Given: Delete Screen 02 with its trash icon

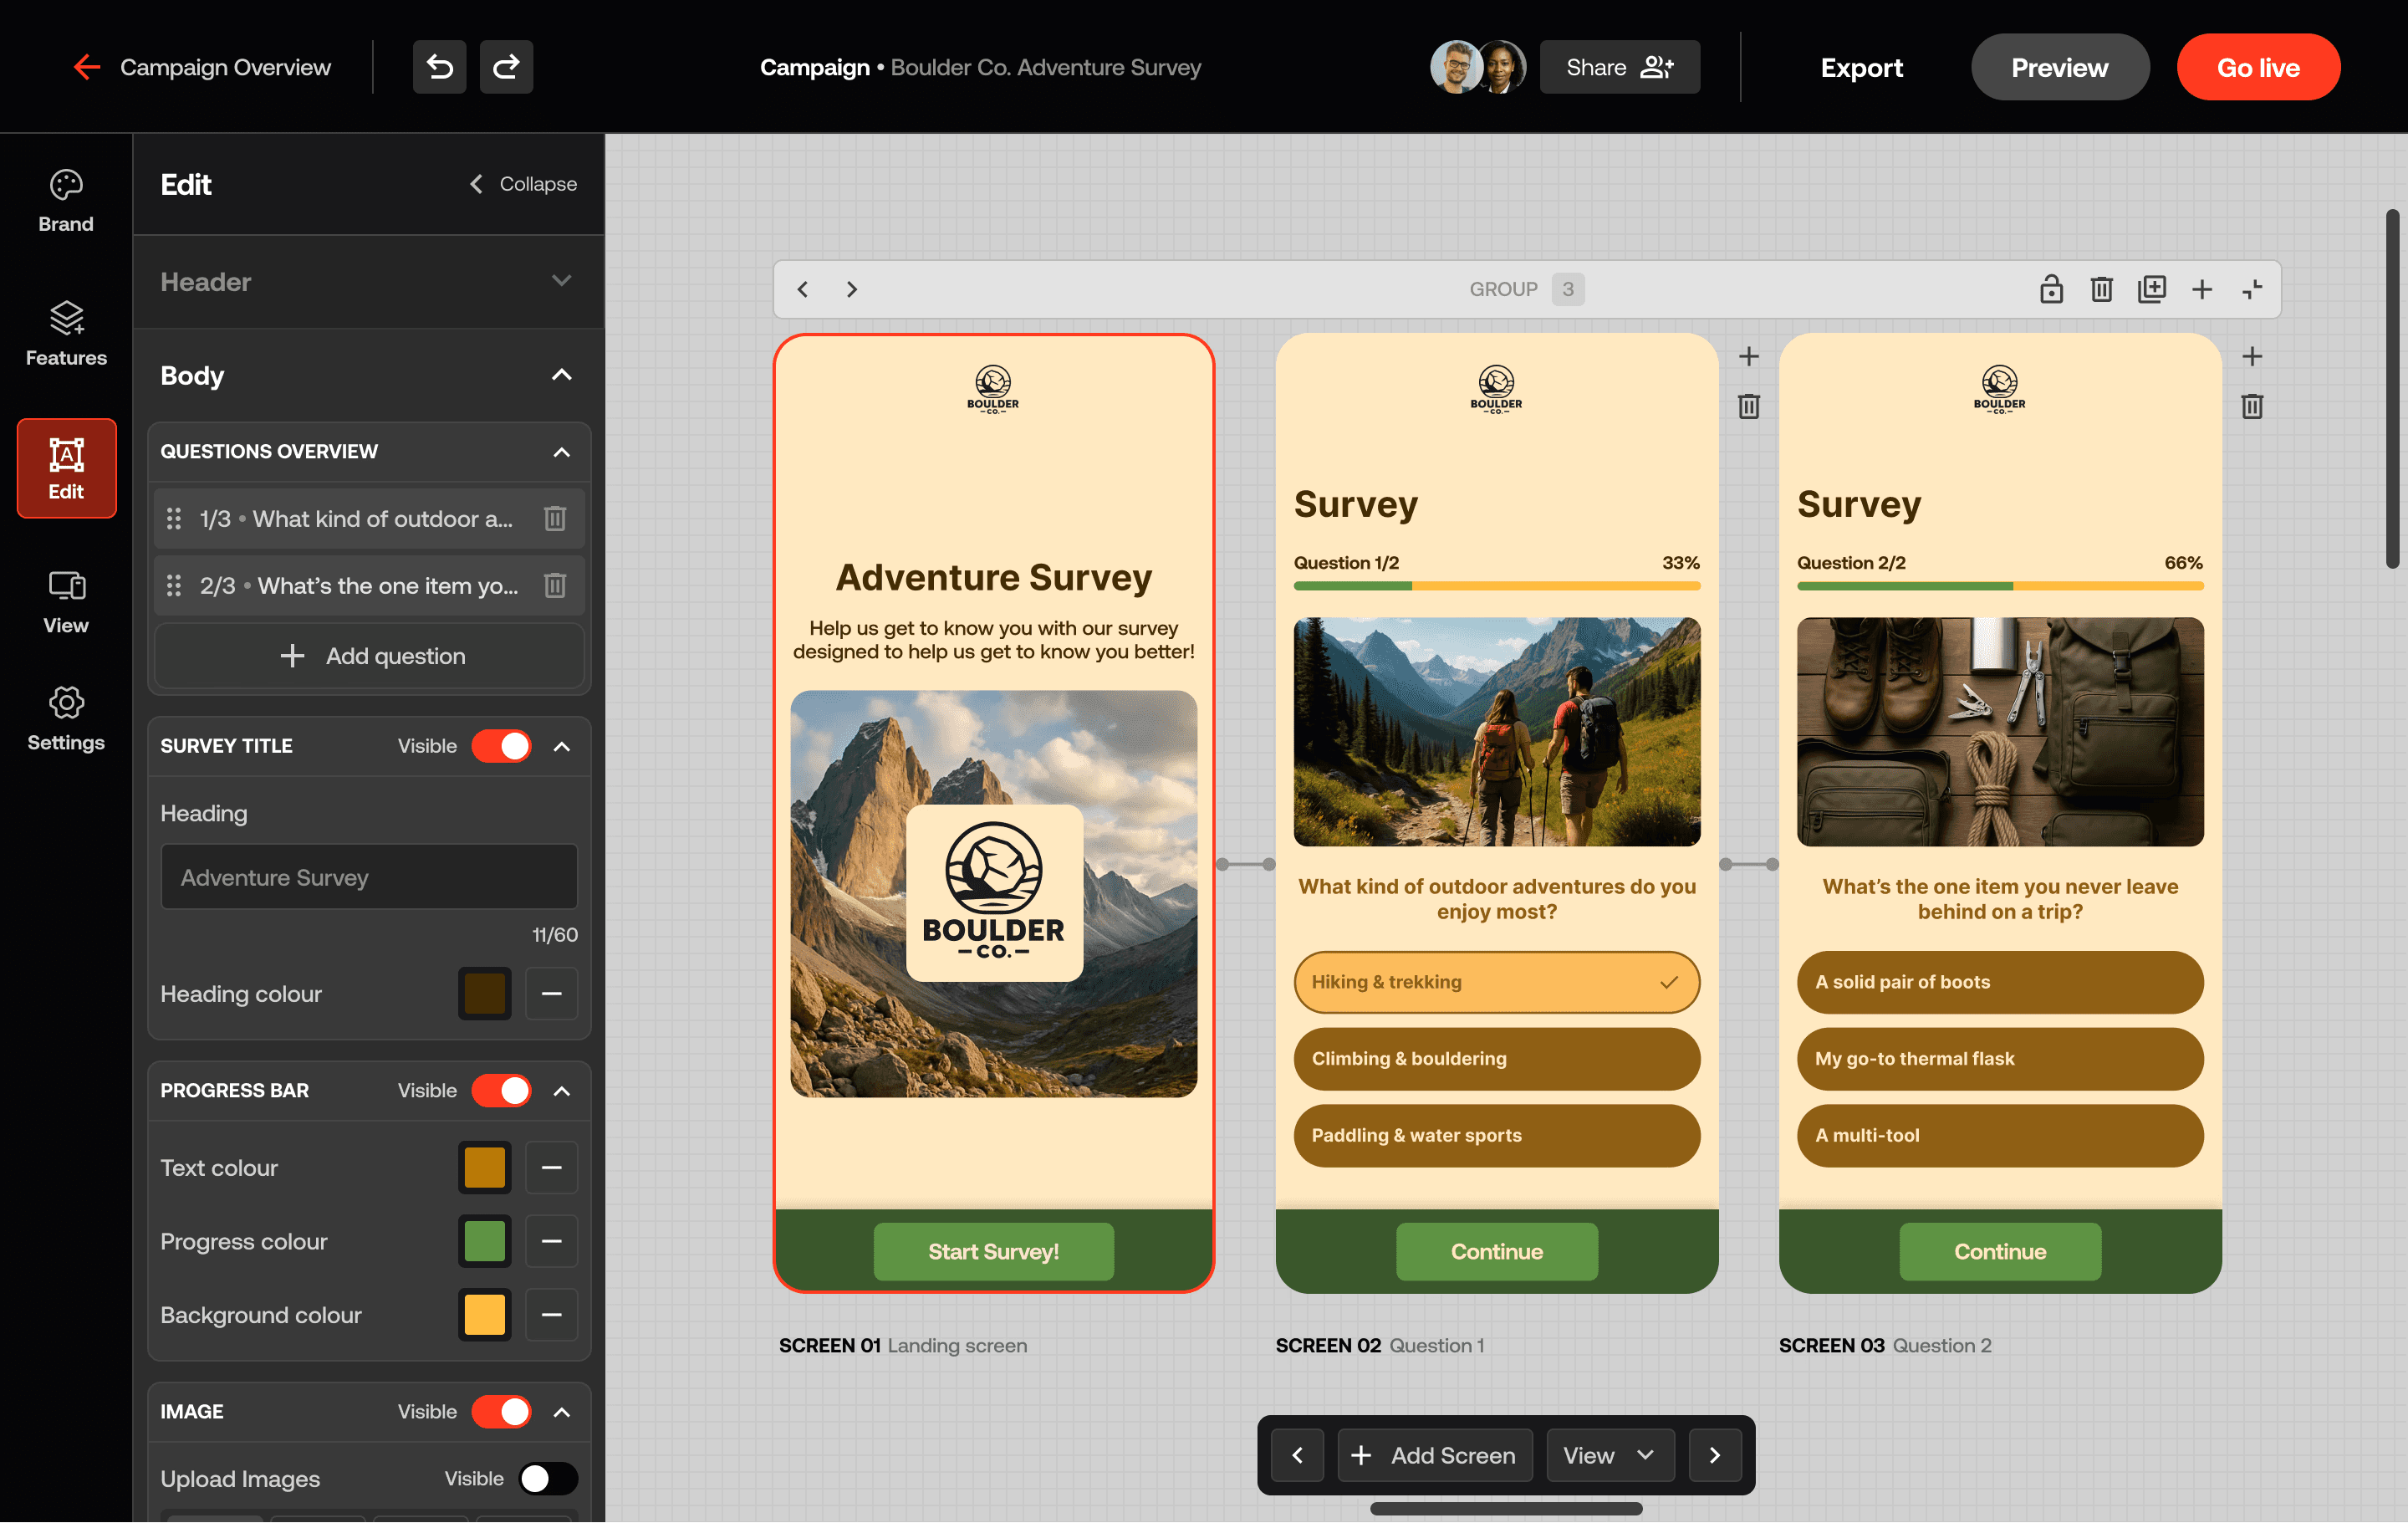Looking at the screenshot, I should point(1748,406).
